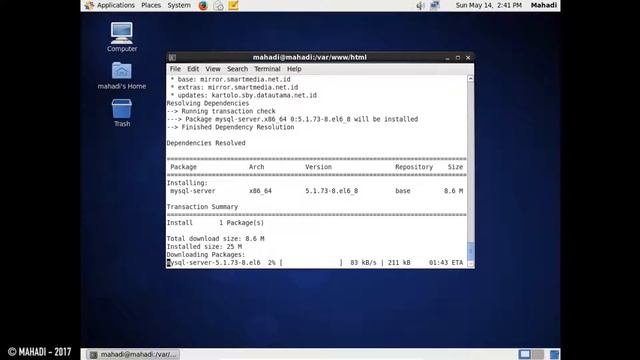640x360 pixels.
Task: Open the Terminal menu in the terminal
Action: tap(267, 69)
